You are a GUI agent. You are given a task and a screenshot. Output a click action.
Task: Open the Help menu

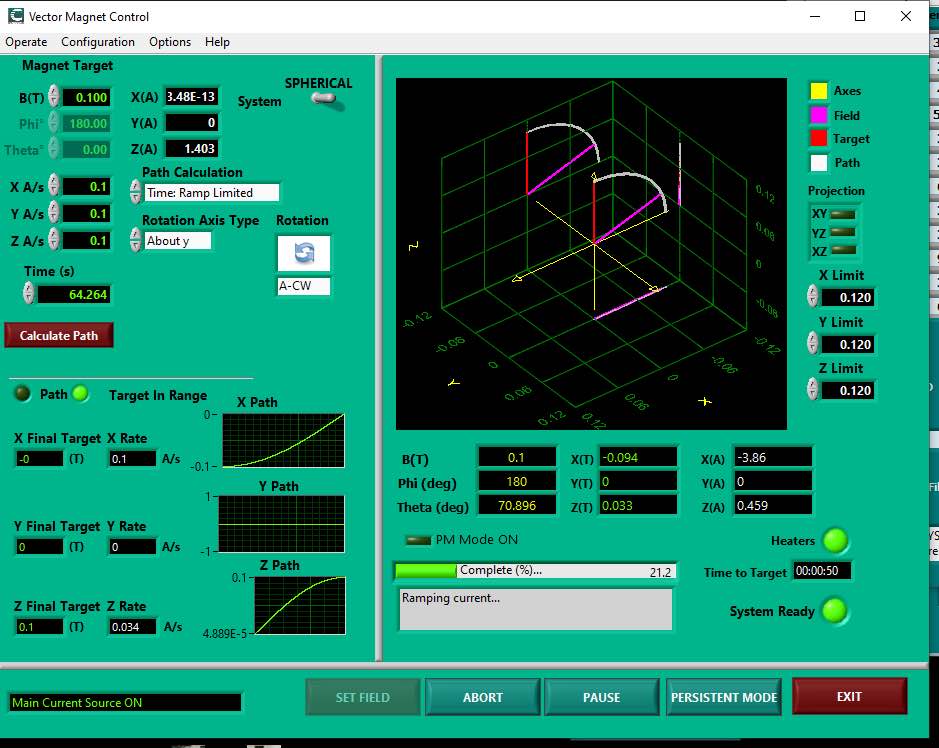coord(217,42)
